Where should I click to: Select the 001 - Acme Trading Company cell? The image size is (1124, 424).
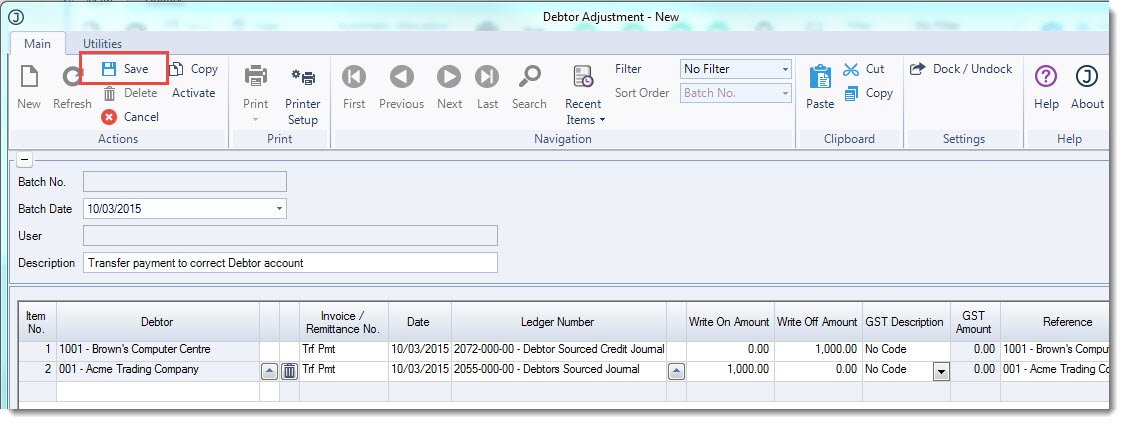[158, 369]
